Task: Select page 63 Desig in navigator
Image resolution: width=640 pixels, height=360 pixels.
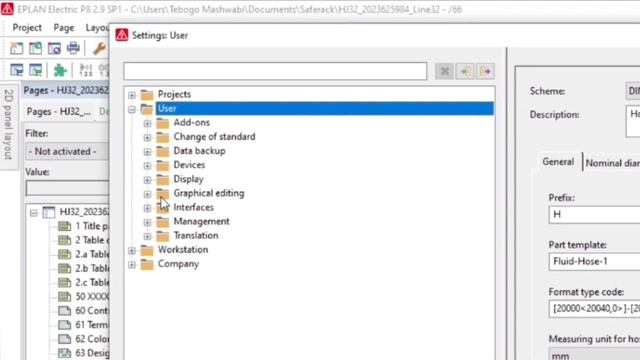Action: (92, 353)
